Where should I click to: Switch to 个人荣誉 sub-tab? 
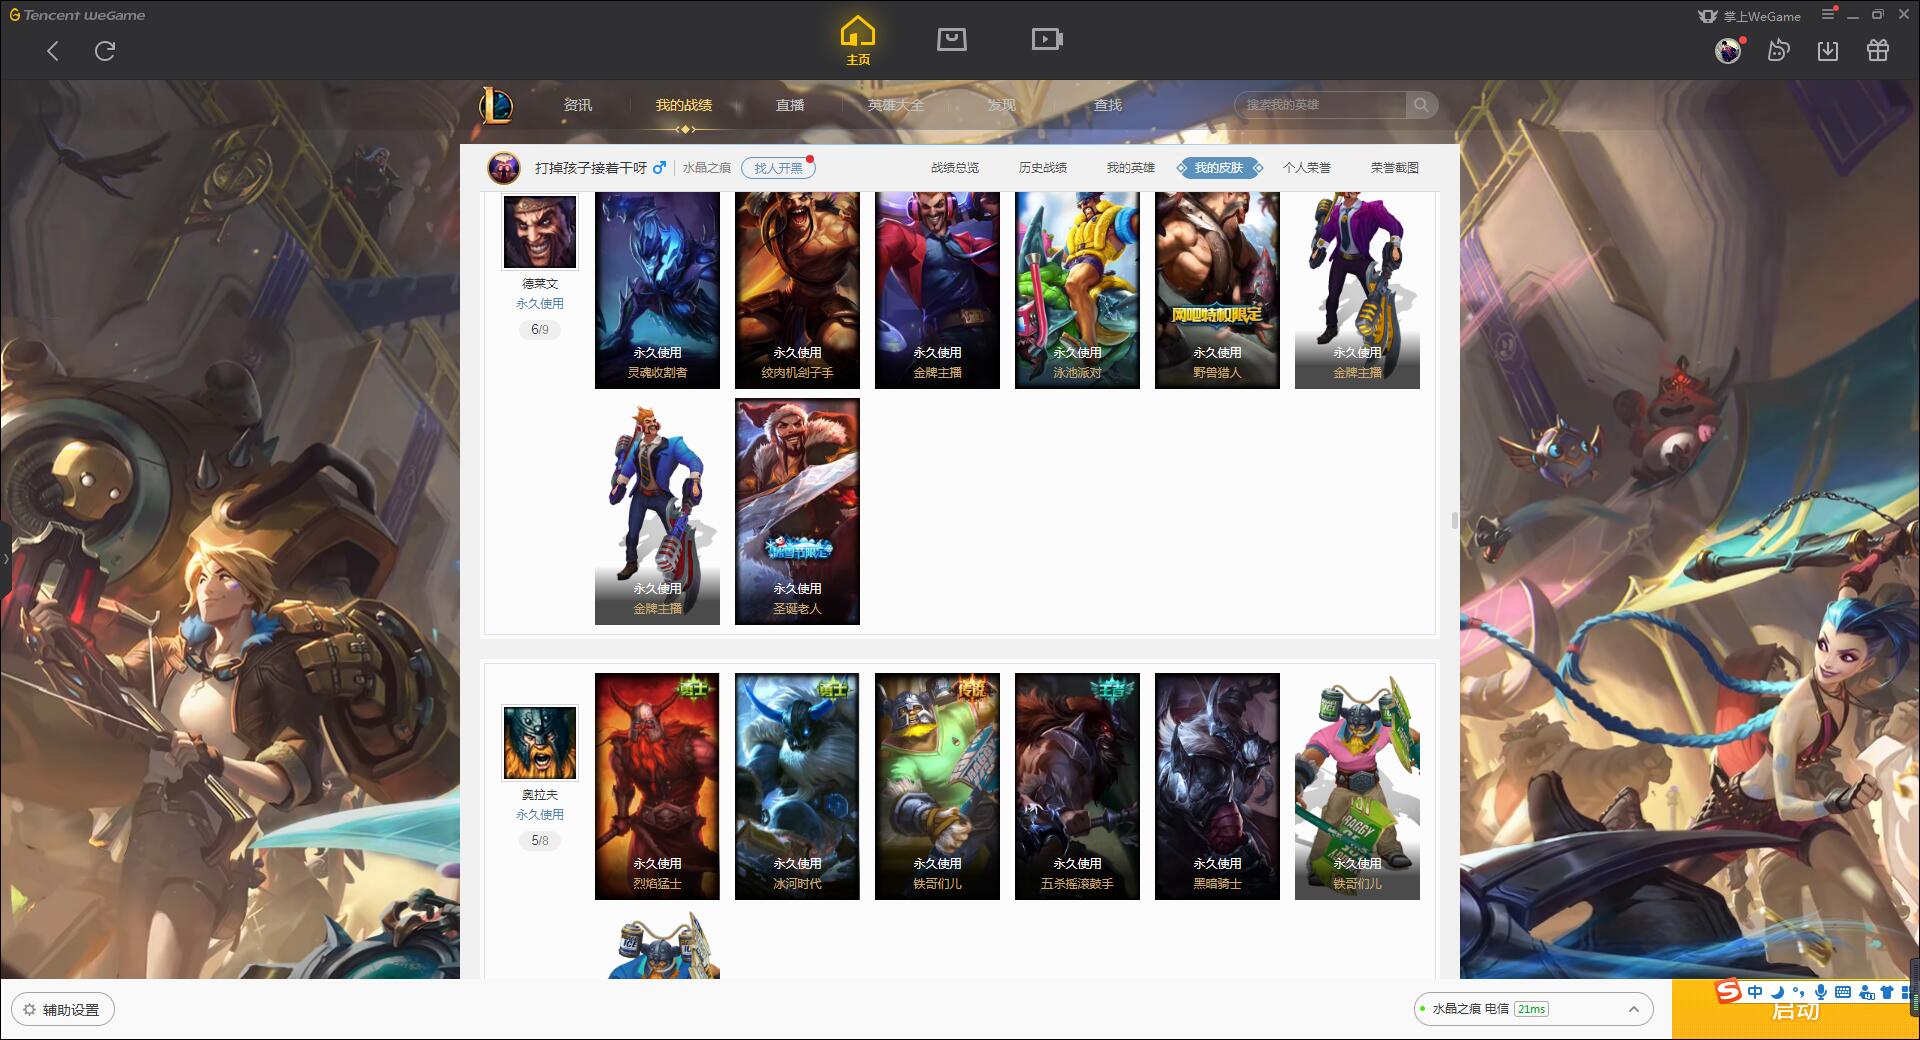click(1307, 168)
